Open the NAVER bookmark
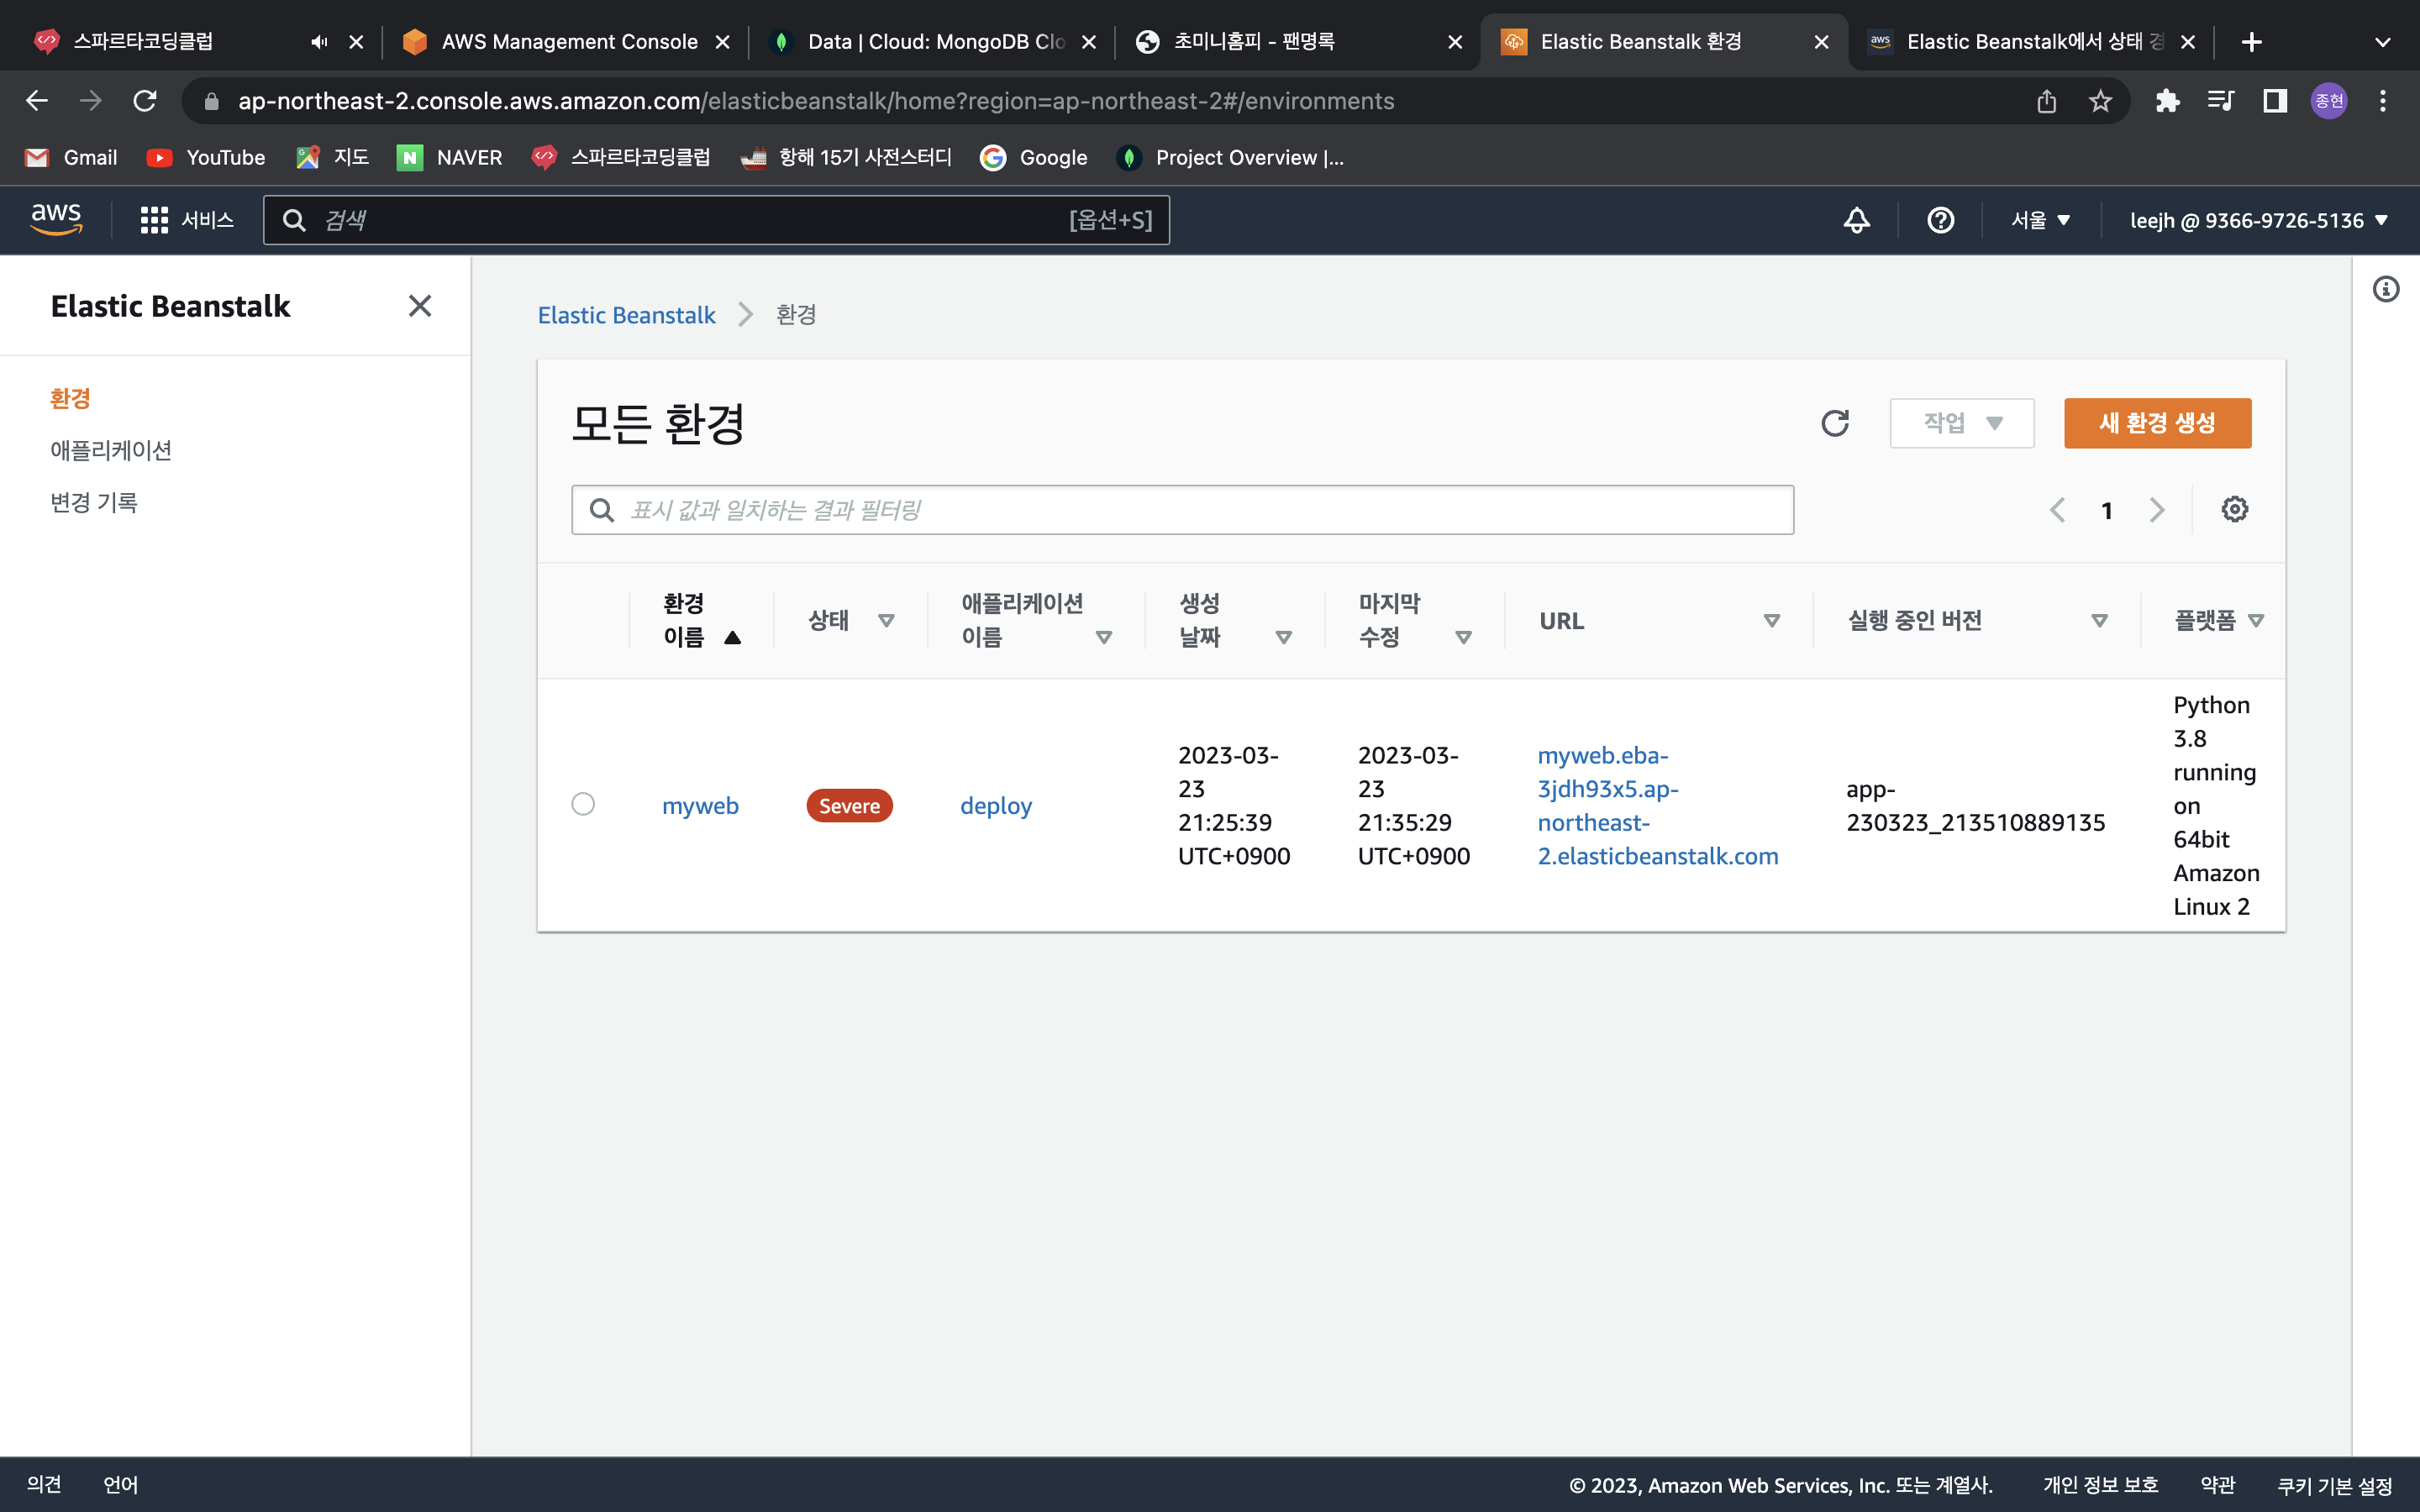2420x1512 pixels. pyautogui.click(x=449, y=158)
